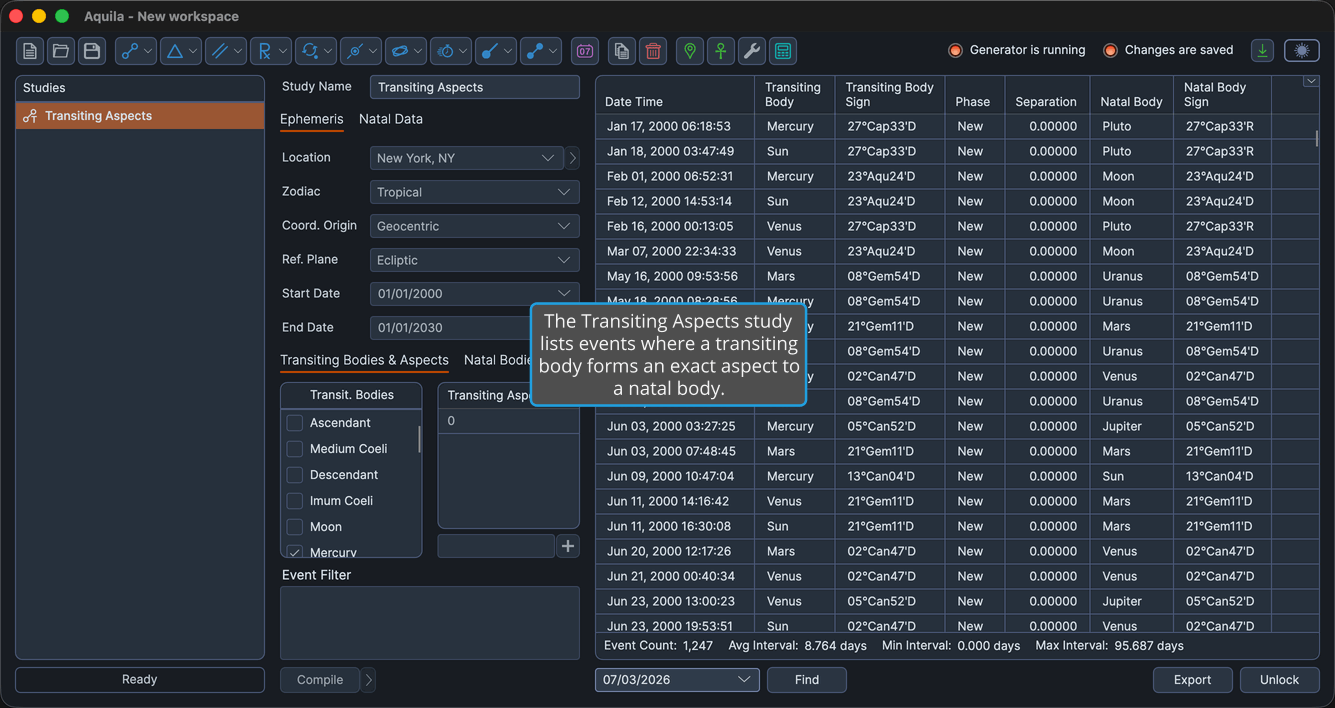Open the stopwatch speed study toolbar button

(451, 51)
